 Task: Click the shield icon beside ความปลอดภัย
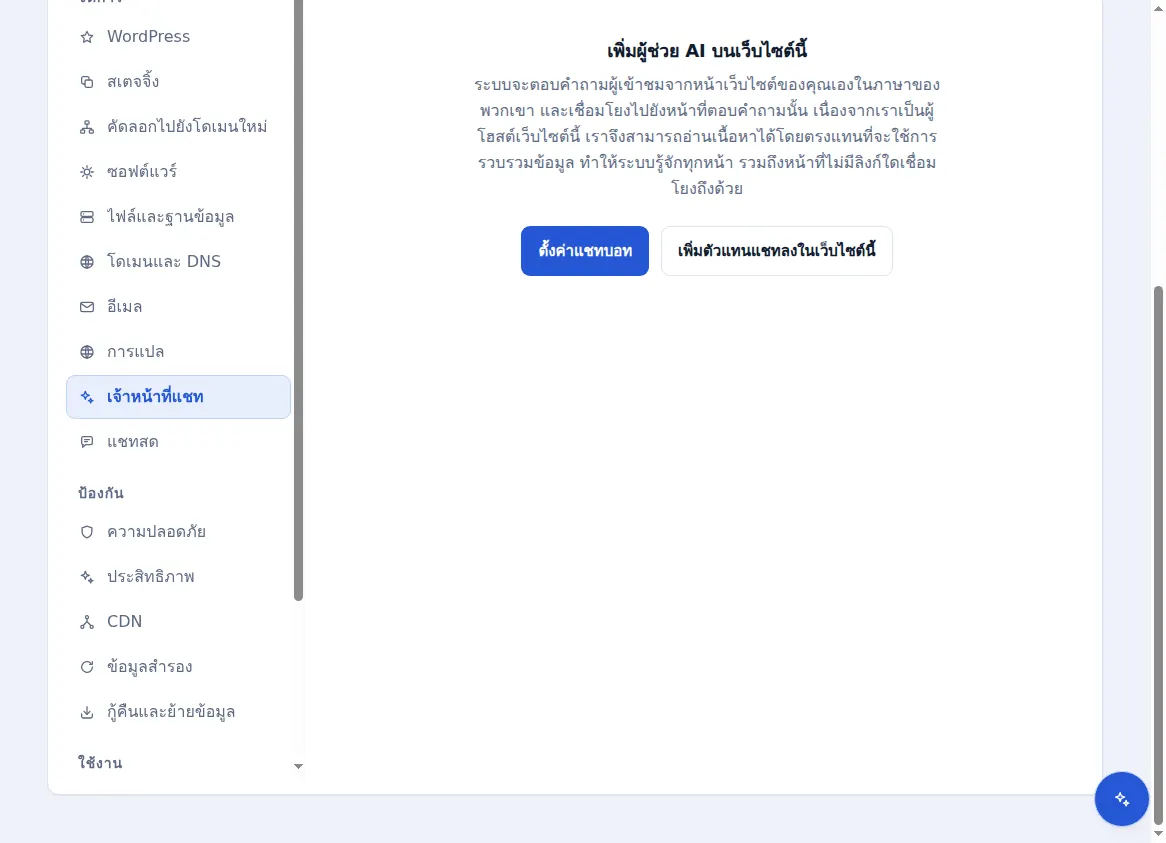(x=87, y=532)
